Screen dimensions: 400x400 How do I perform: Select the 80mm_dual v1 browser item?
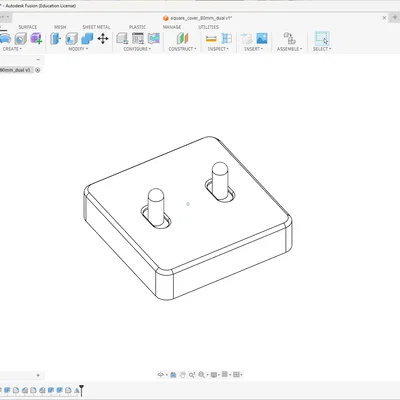pos(15,70)
